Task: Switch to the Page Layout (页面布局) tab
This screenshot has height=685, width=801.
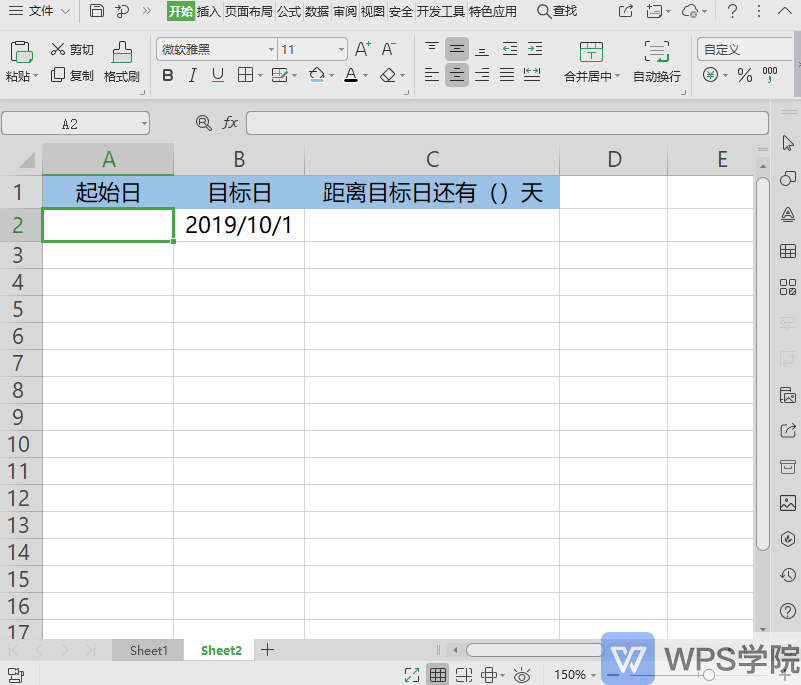Action: [x=249, y=11]
